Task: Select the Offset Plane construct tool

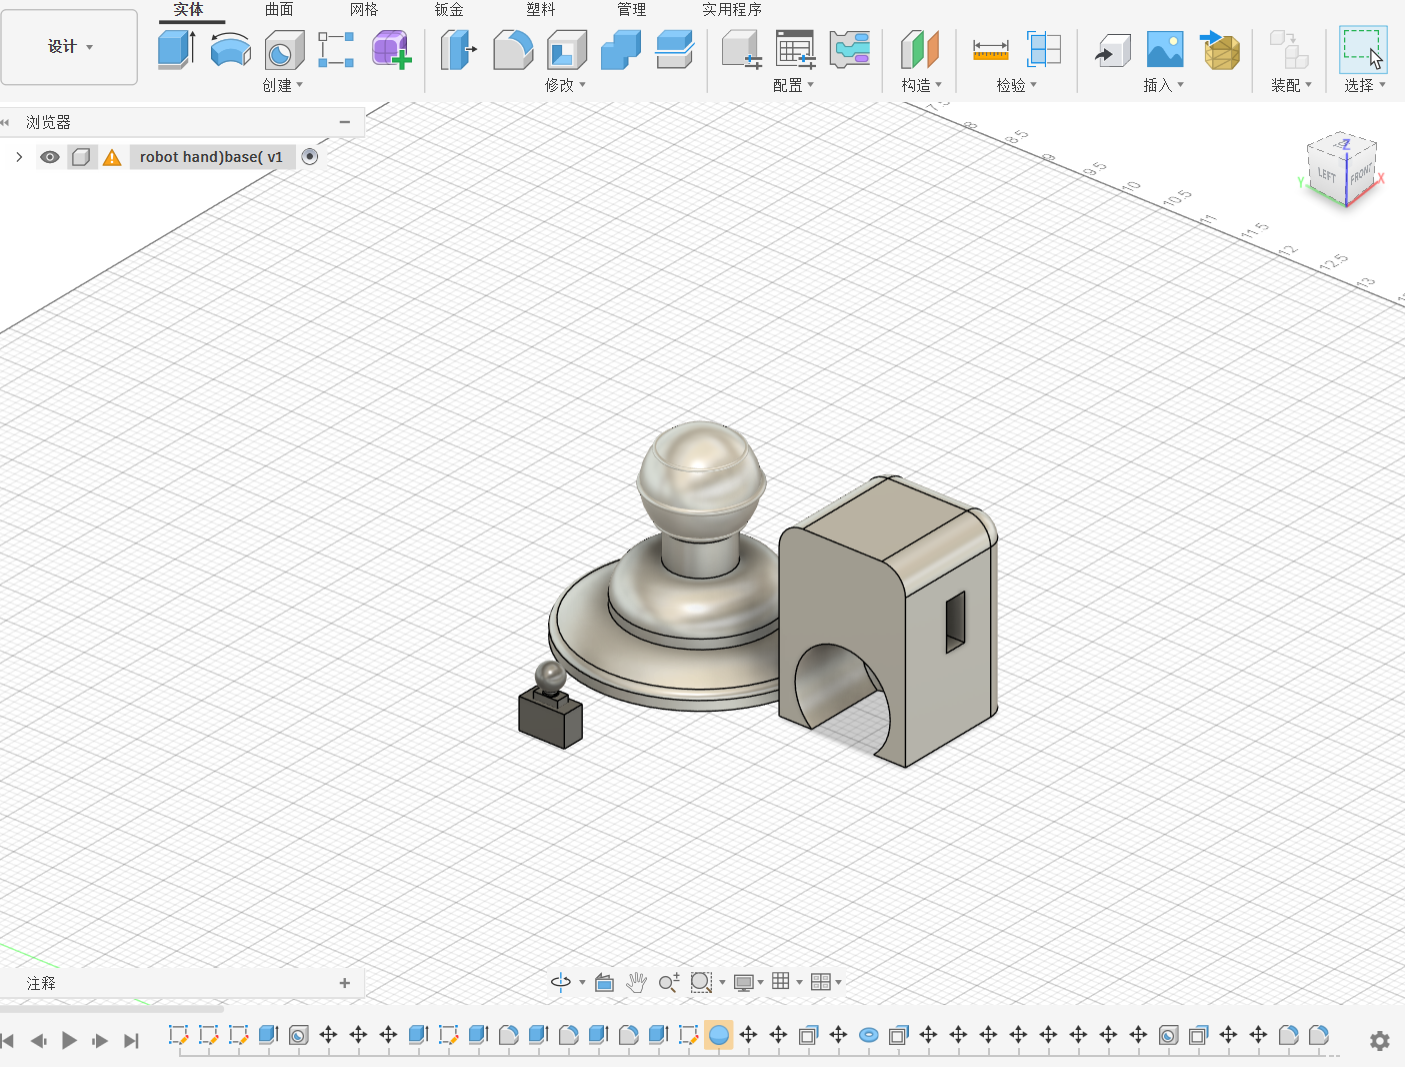Action: [920, 49]
